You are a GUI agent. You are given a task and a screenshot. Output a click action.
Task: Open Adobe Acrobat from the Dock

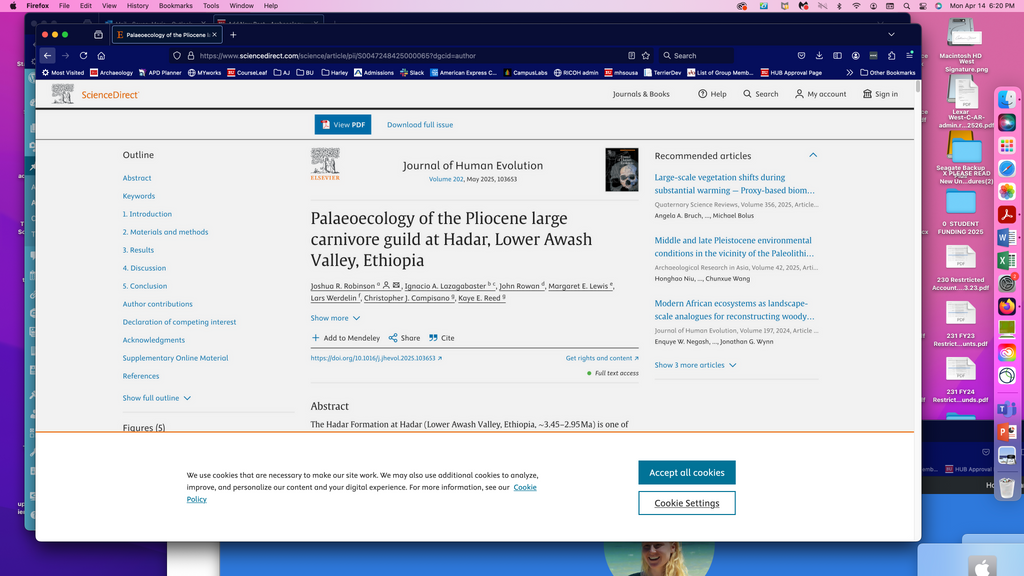click(1006, 214)
